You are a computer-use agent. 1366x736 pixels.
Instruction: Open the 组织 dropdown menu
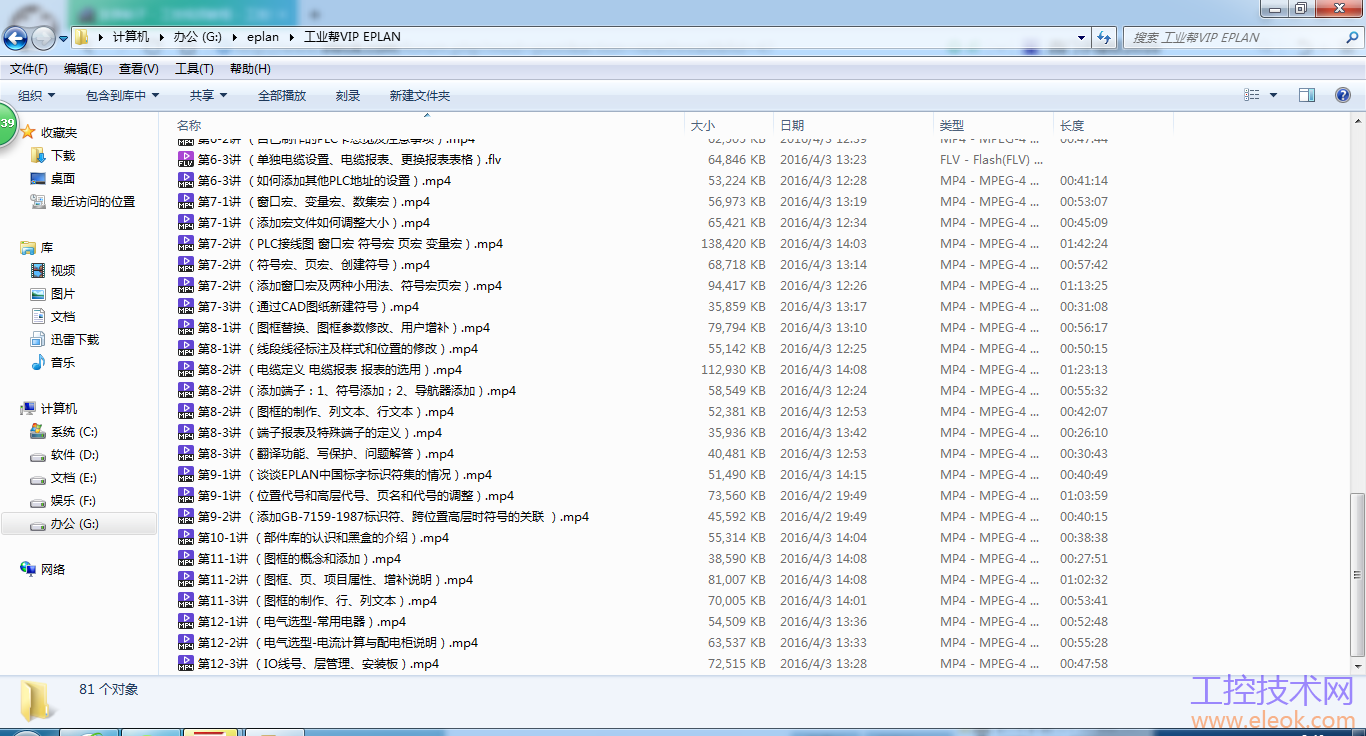click(x=36, y=95)
